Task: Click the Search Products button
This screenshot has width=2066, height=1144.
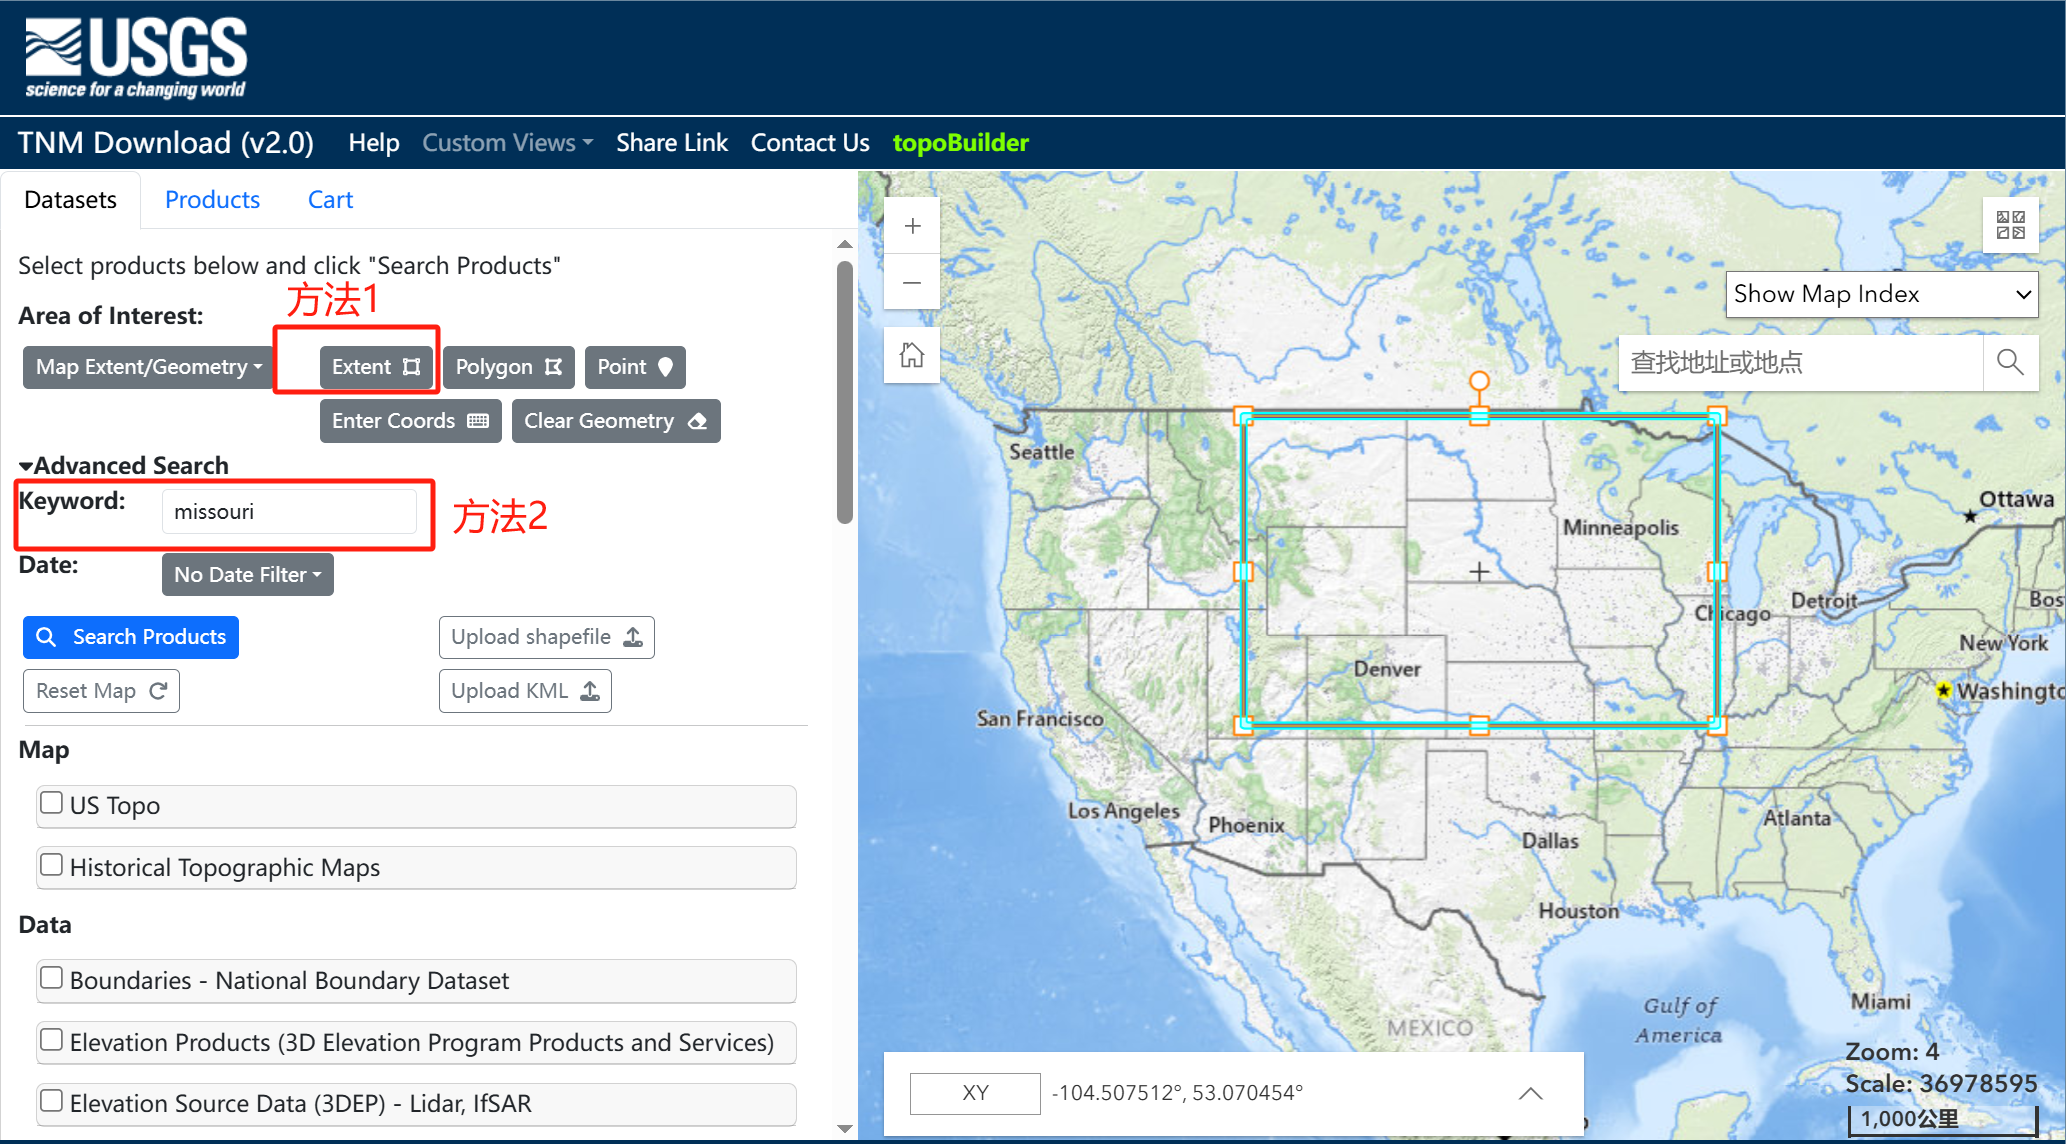Action: [x=131, y=637]
